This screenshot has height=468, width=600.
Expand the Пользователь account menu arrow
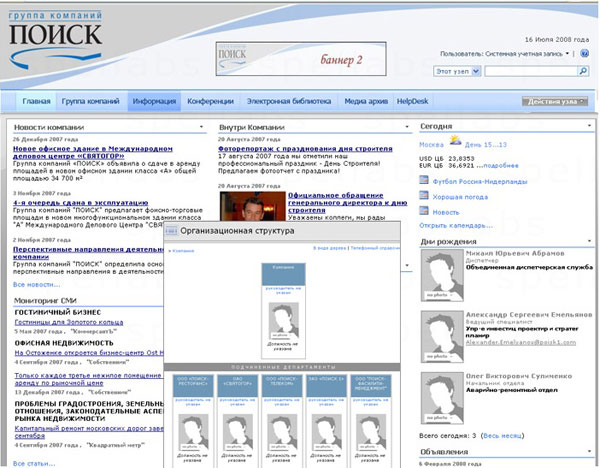pyautogui.click(x=567, y=54)
